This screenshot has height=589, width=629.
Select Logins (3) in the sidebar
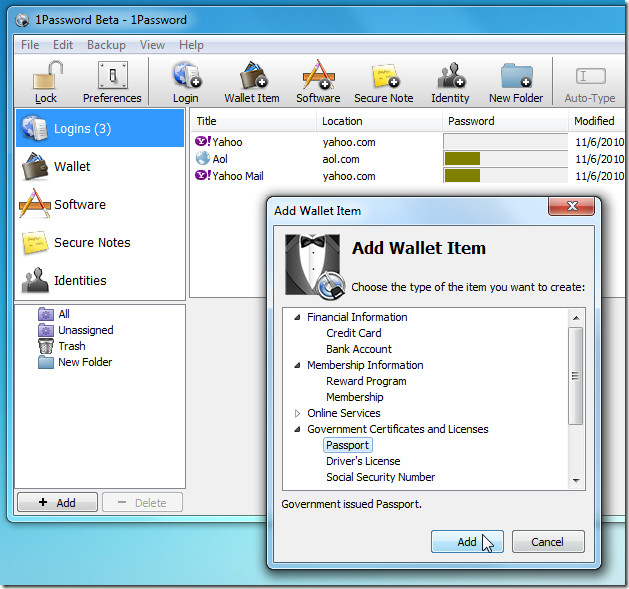pos(100,128)
